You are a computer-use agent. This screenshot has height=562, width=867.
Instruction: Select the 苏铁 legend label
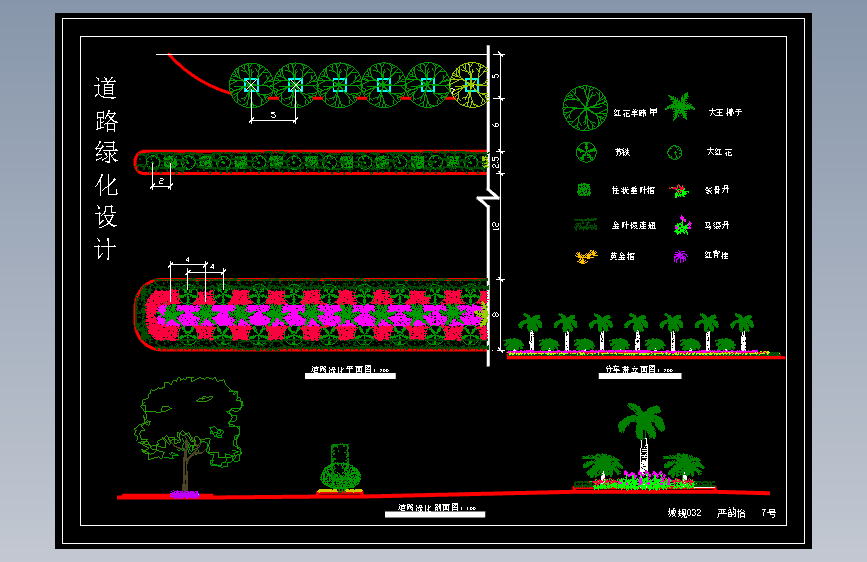tap(623, 152)
